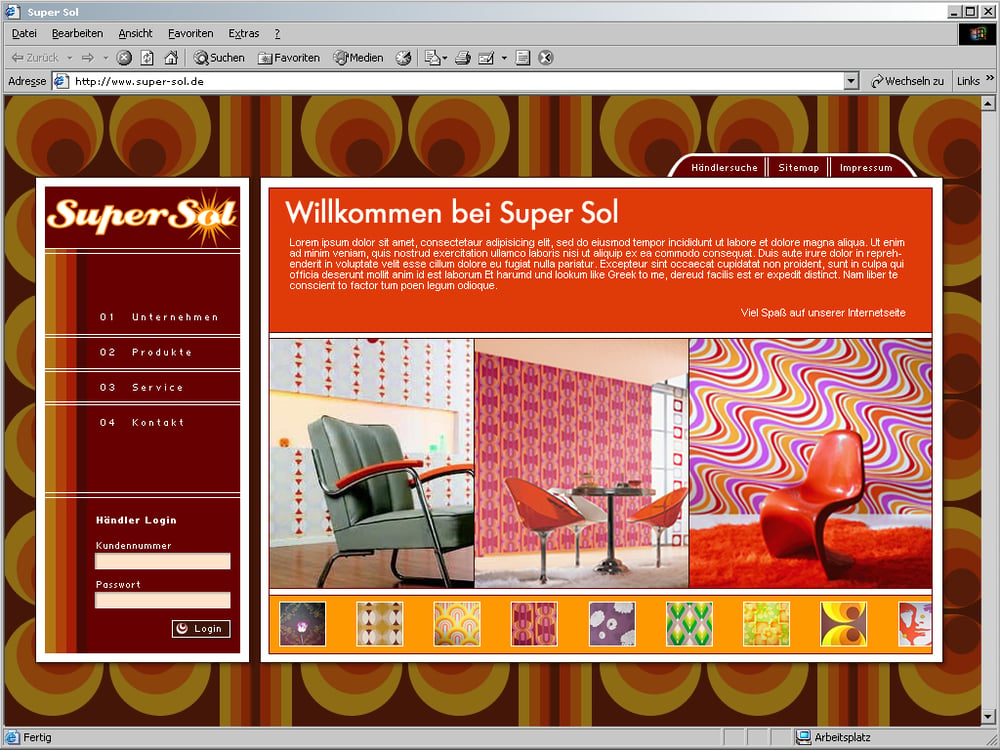Image resolution: width=1000 pixels, height=750 pixels.
Task: Click the Windows logo throbber in the menu bar
Action: [x=978, y=34]
